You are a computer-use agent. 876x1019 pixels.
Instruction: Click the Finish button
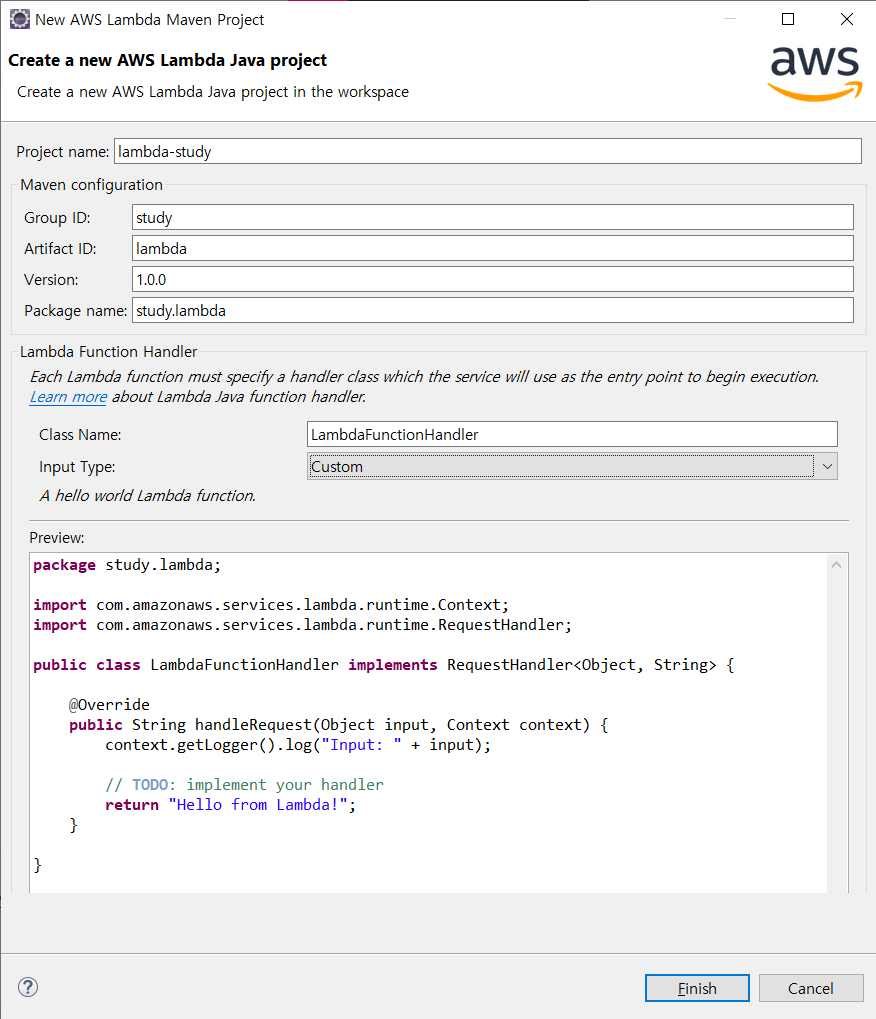pyautogui.click(x=697, y=988)
